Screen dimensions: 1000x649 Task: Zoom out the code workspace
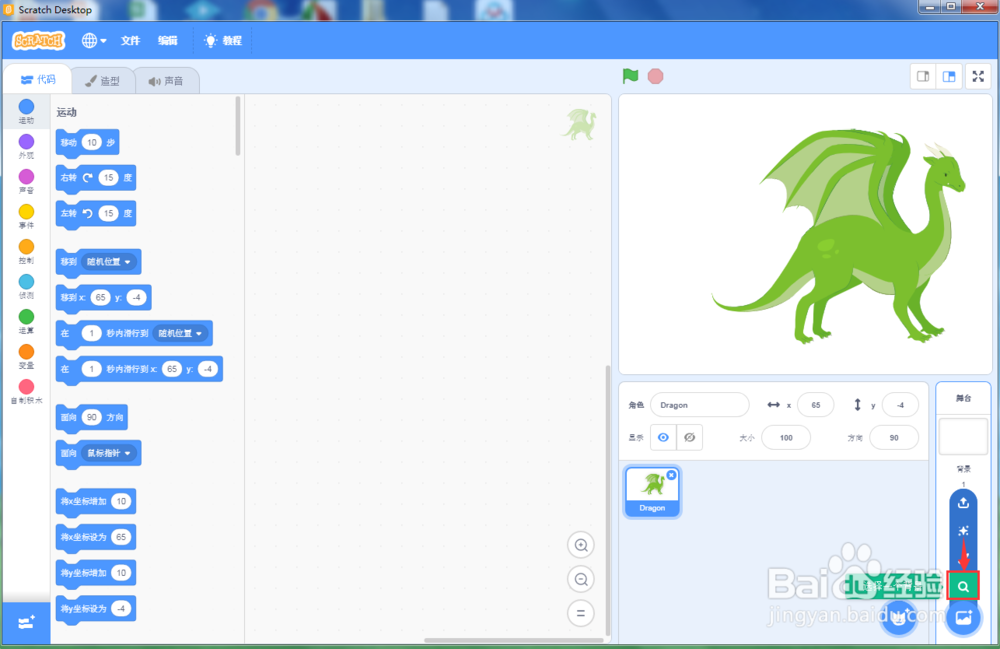(x=581, y=579)
